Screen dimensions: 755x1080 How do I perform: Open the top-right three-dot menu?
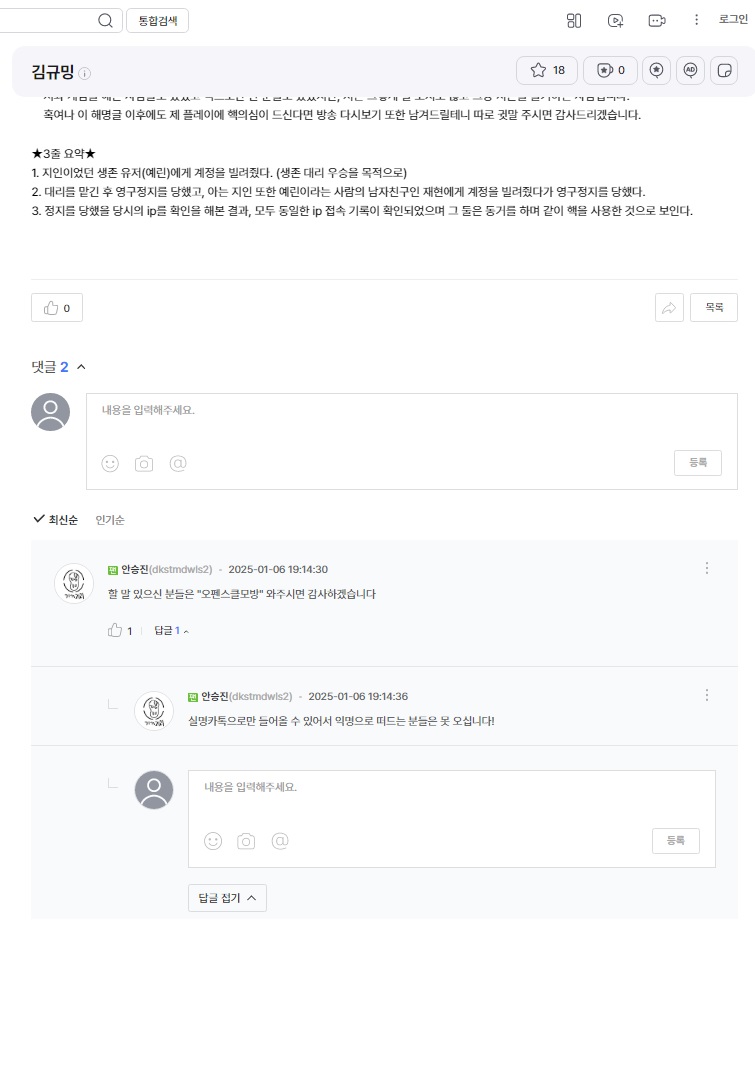point(696,20)
